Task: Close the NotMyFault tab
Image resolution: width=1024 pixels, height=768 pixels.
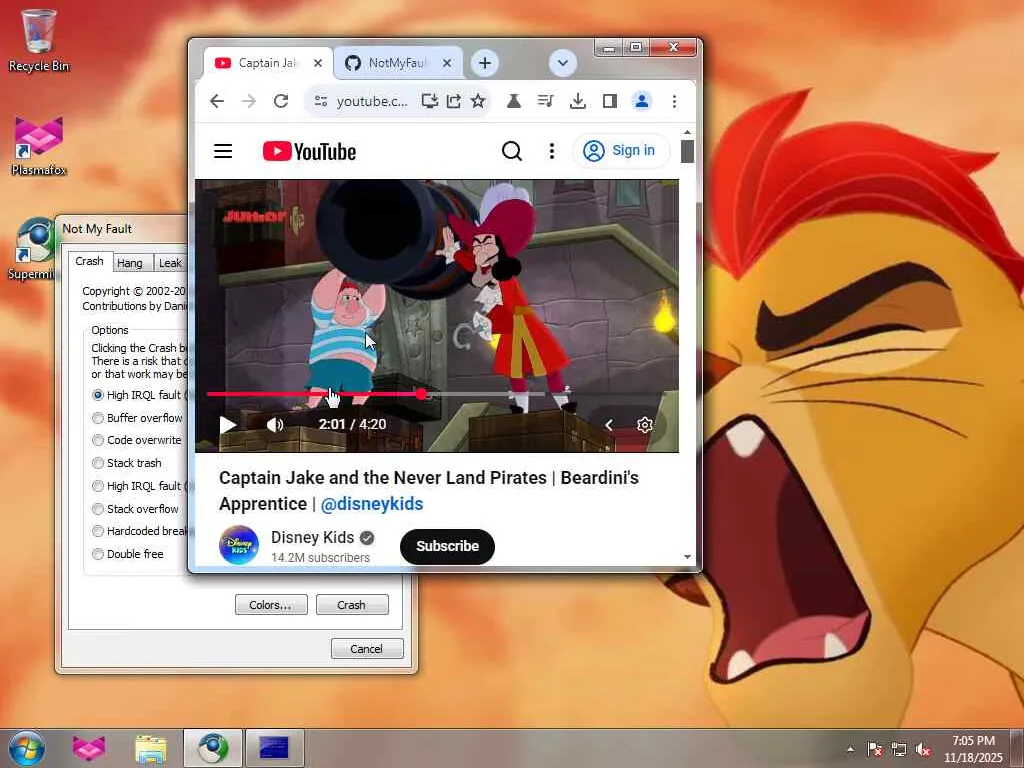Action: (x=447, y=63)
